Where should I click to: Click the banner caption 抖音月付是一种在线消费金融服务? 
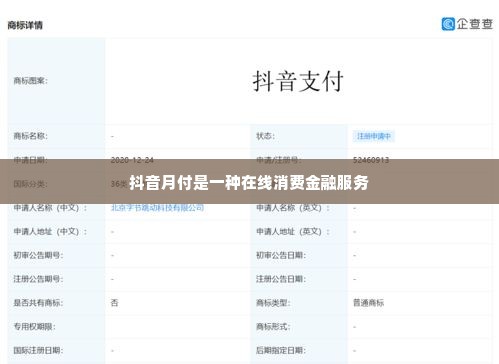coord(249,182)
